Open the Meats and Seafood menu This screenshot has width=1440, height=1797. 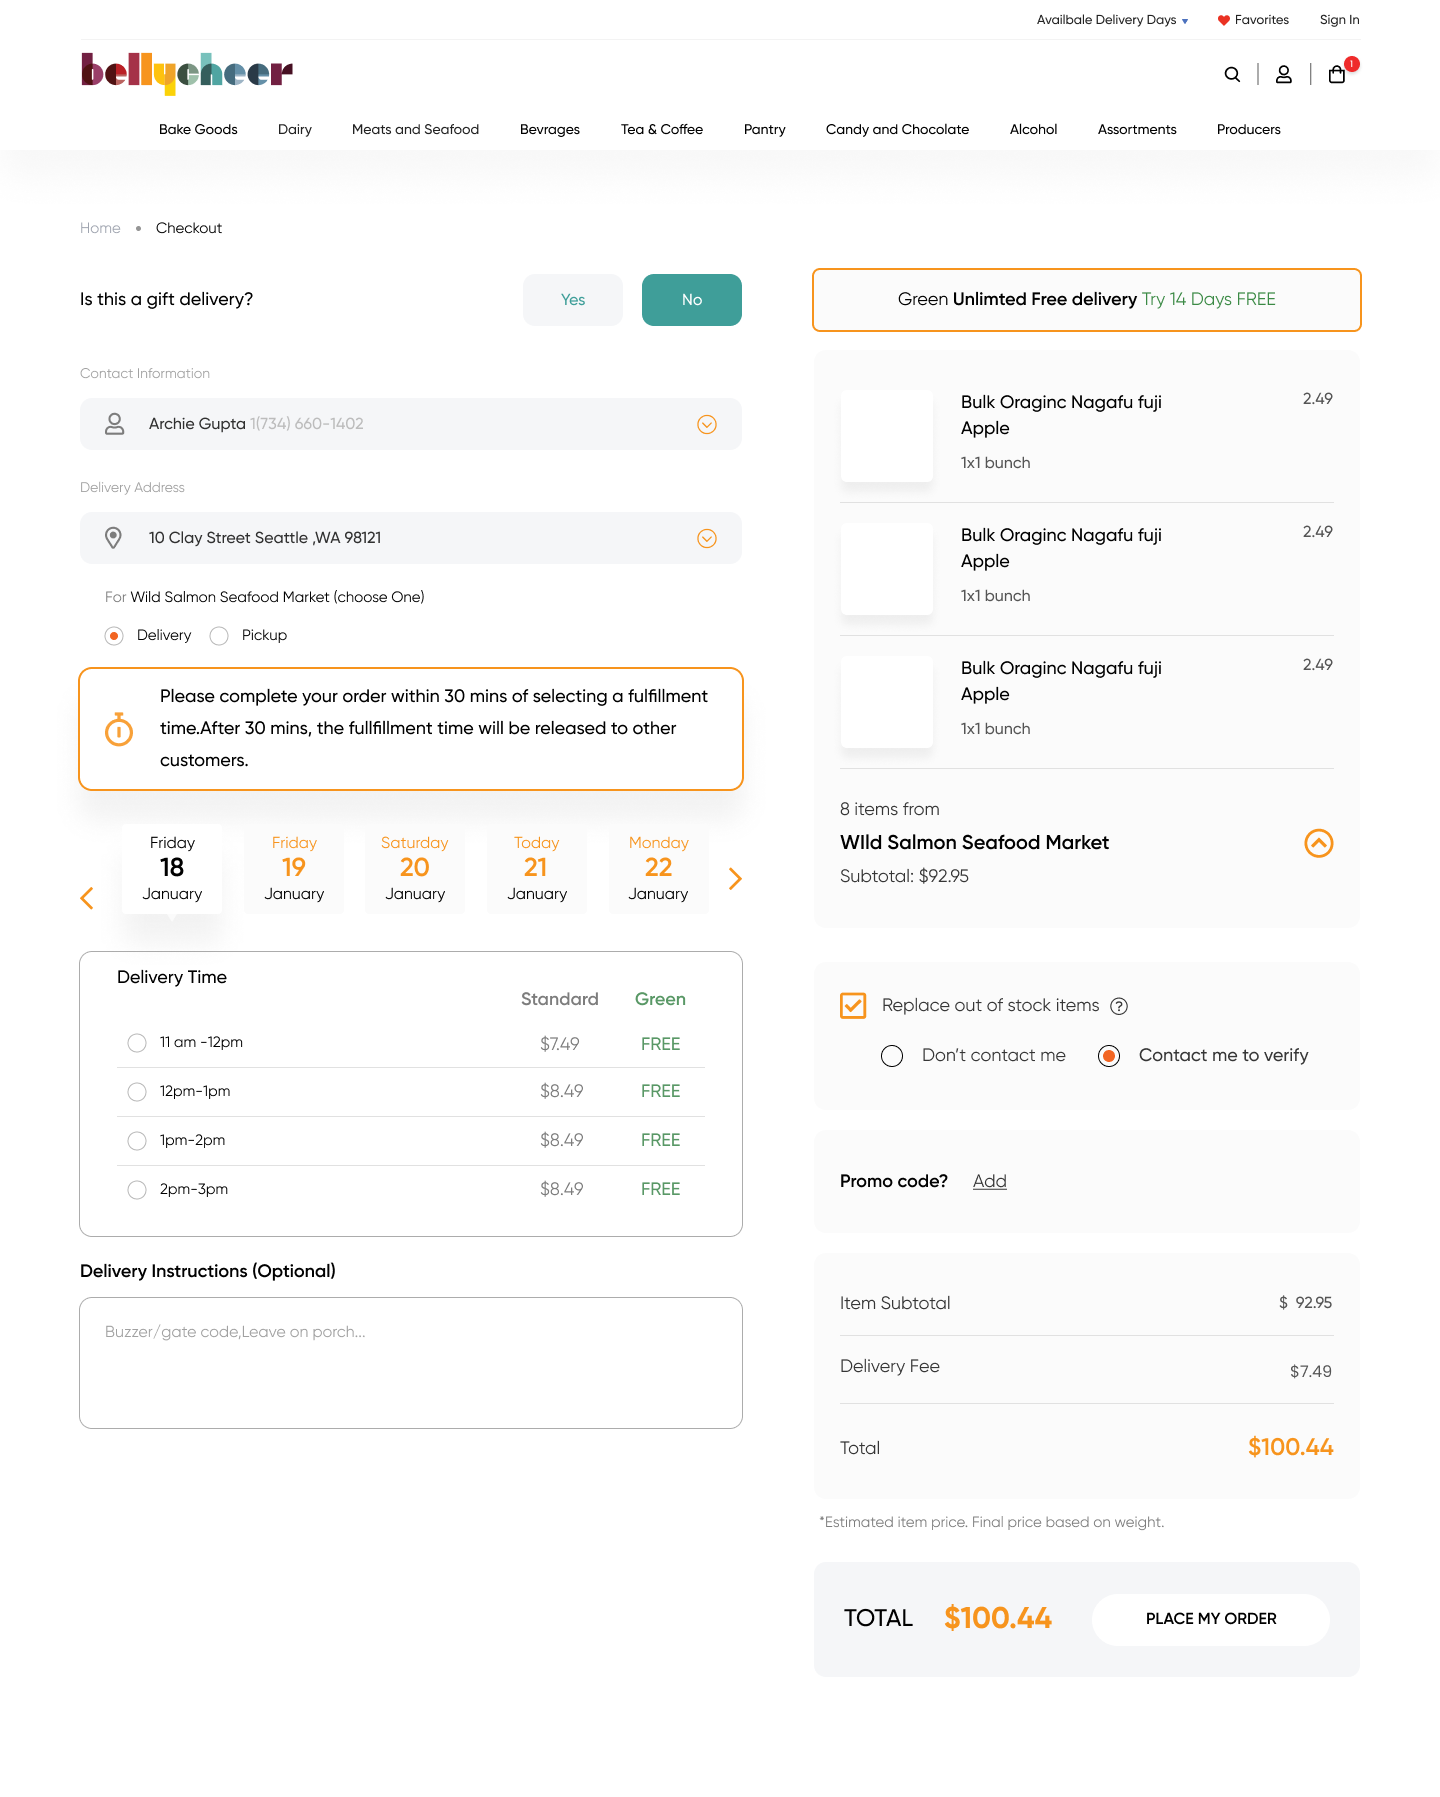pyautogui.click(x=415, y=130)
